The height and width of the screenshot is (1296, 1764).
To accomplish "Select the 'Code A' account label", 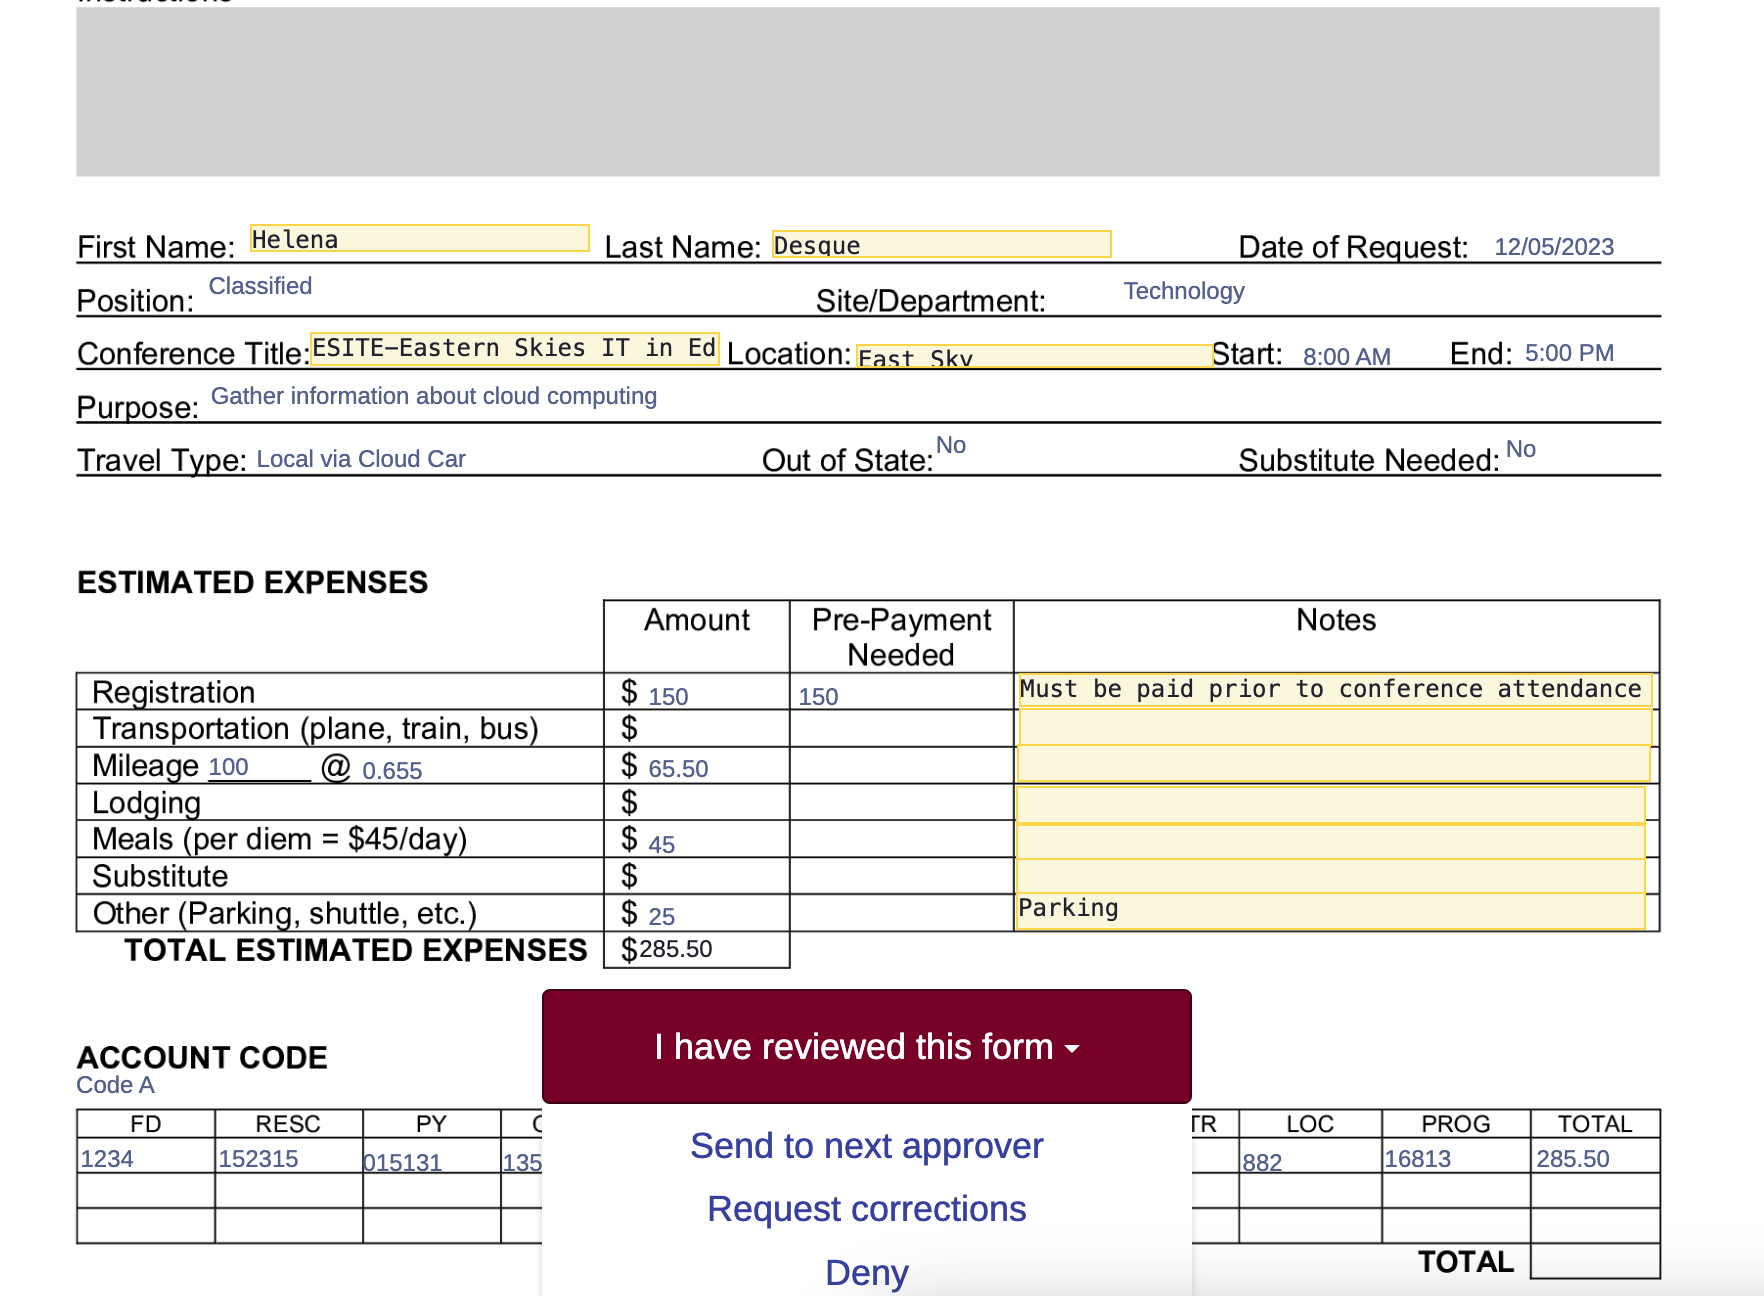I will click(115, 1085).
